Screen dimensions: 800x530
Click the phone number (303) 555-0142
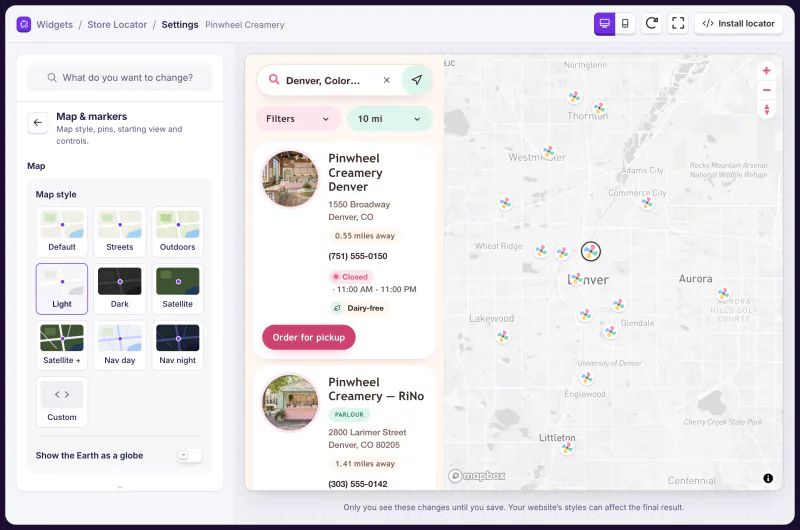[x=358, y=484]
